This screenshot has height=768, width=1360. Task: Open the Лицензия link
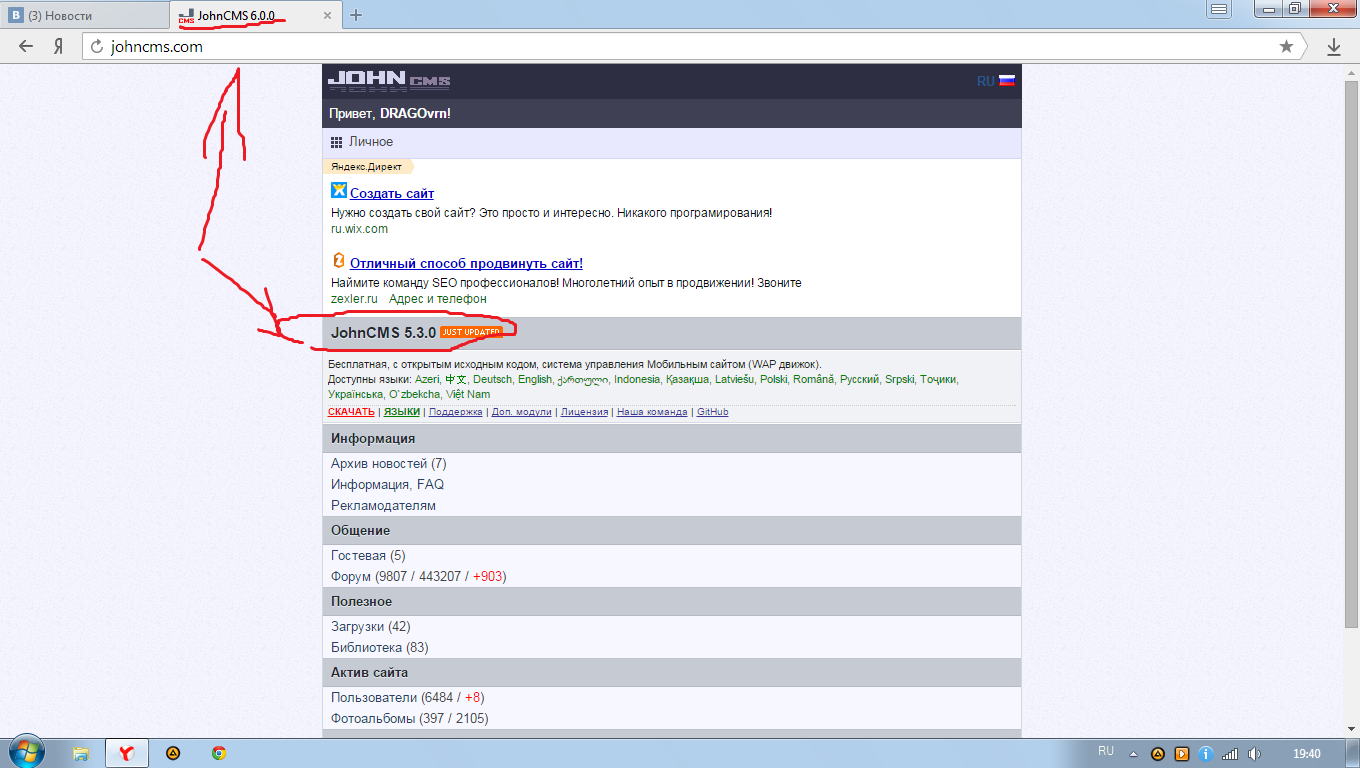pos(584,412)
